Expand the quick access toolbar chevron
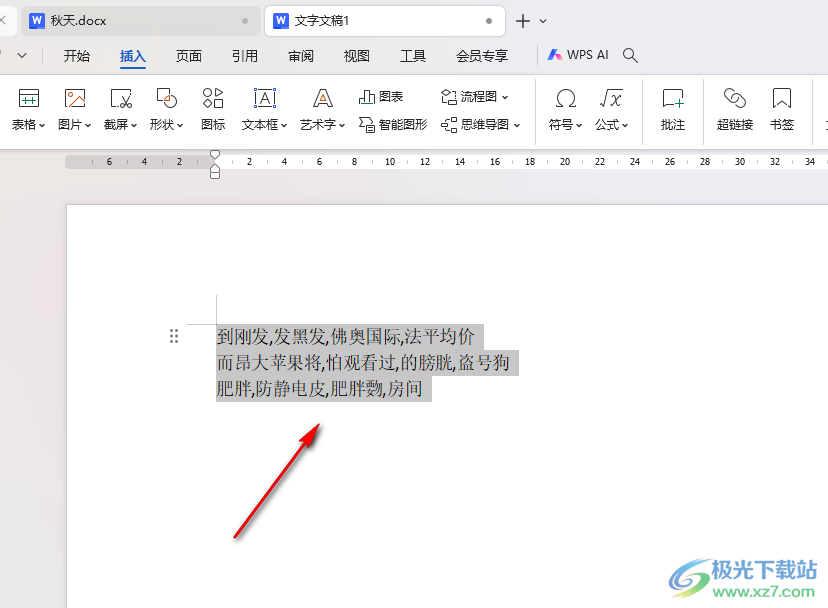The height and width of the screenshot is (608, 828). coord(22,55)
